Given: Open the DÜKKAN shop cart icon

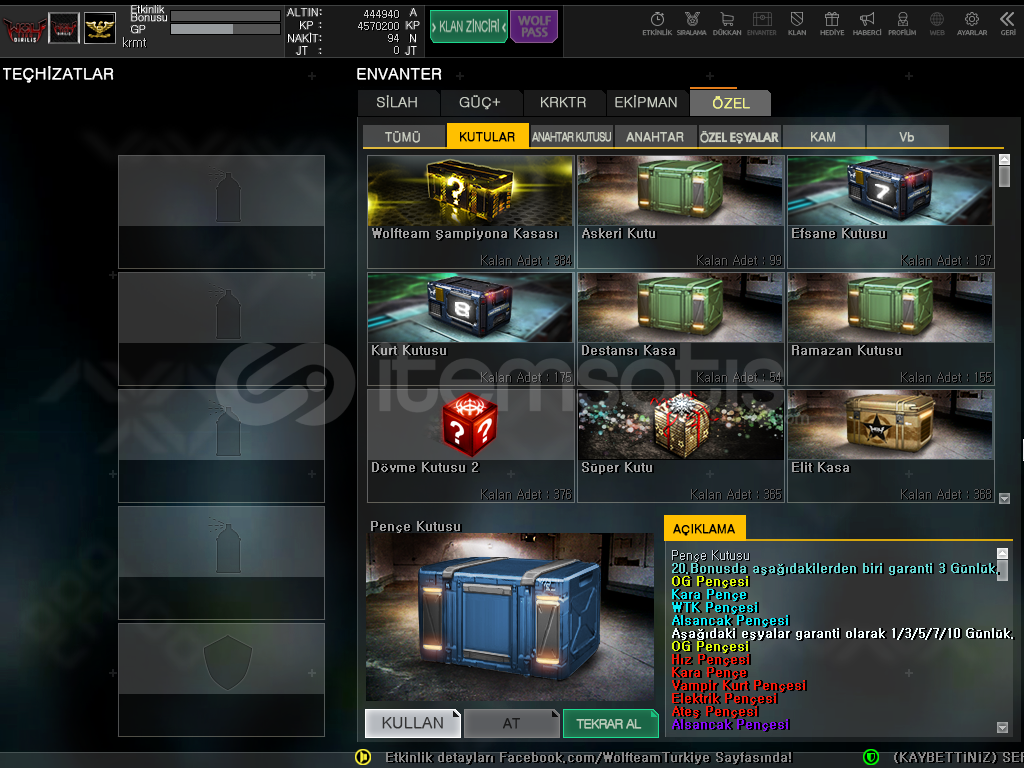Looking at the screenshot, I should point(727,24).
